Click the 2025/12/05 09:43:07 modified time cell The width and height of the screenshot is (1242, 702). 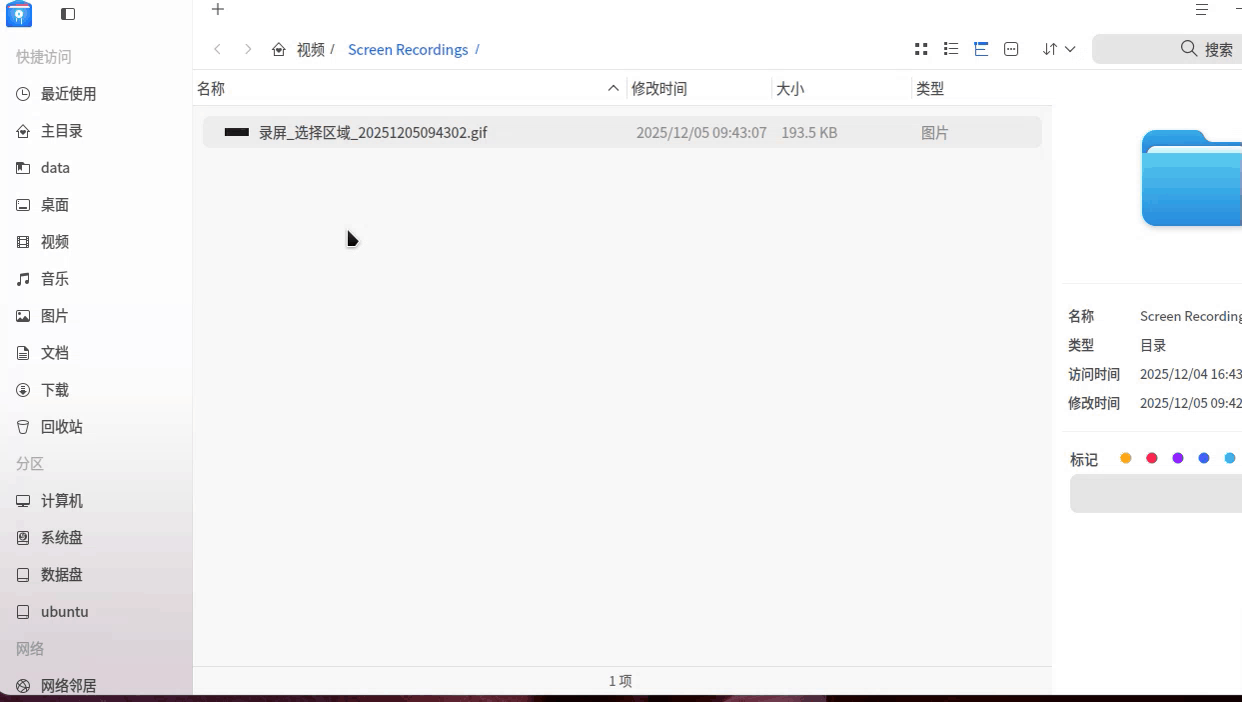(x=701, y=132)
